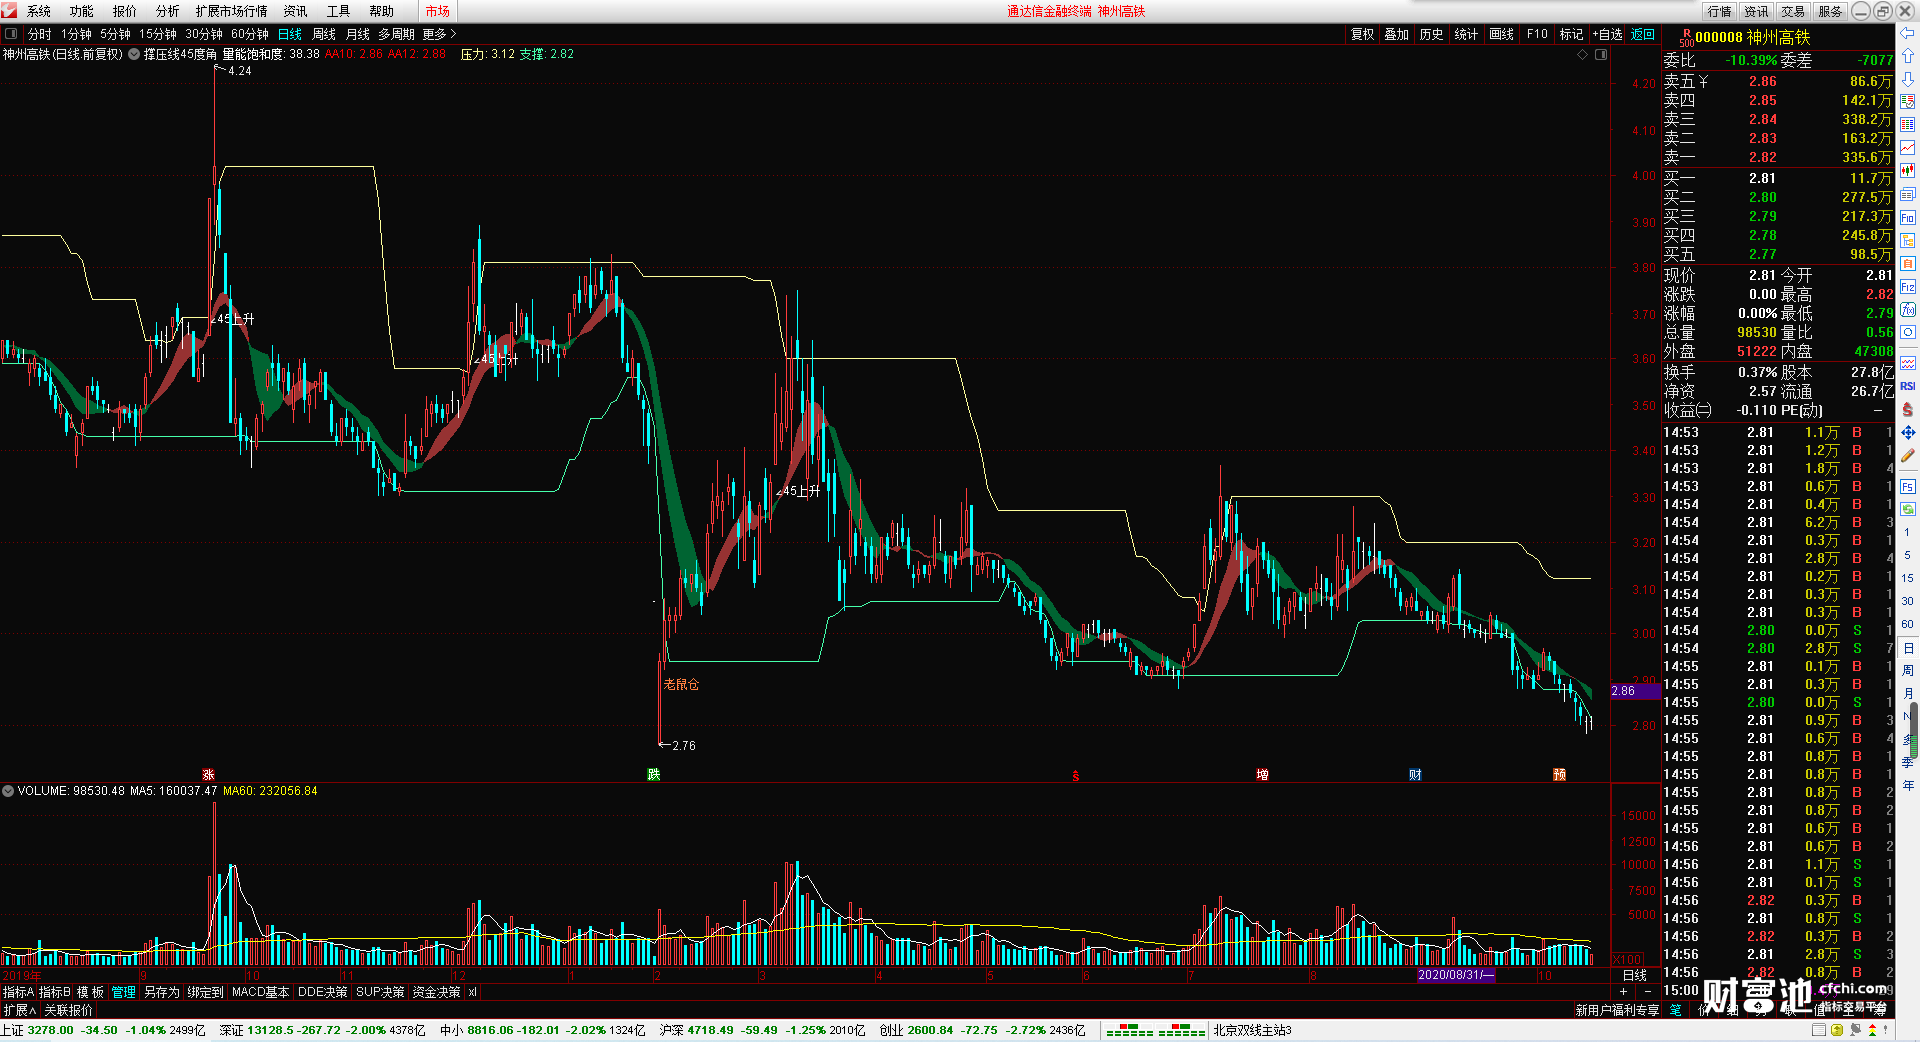The width and height of the screenshot is (1920, 1042).
Task: Select the pencil drawing tool icon
Action: tap(1907, 455)
